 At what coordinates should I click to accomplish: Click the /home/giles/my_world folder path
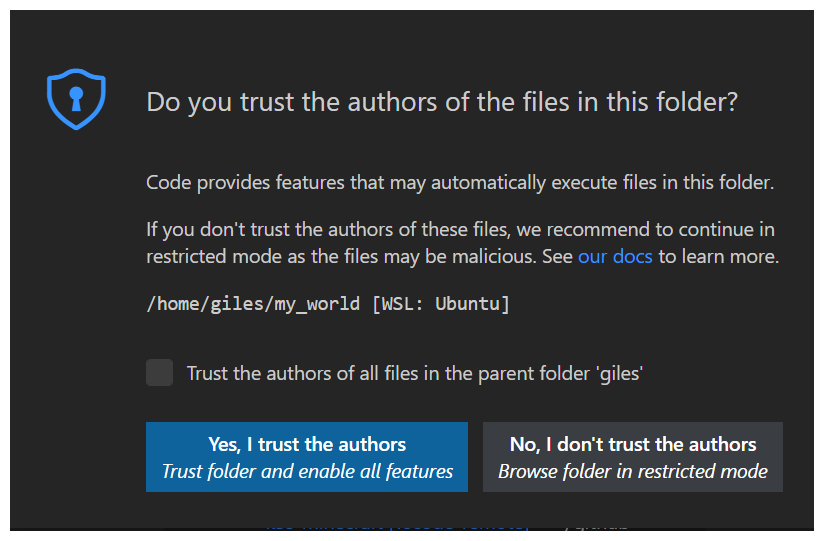coord(252,304)
